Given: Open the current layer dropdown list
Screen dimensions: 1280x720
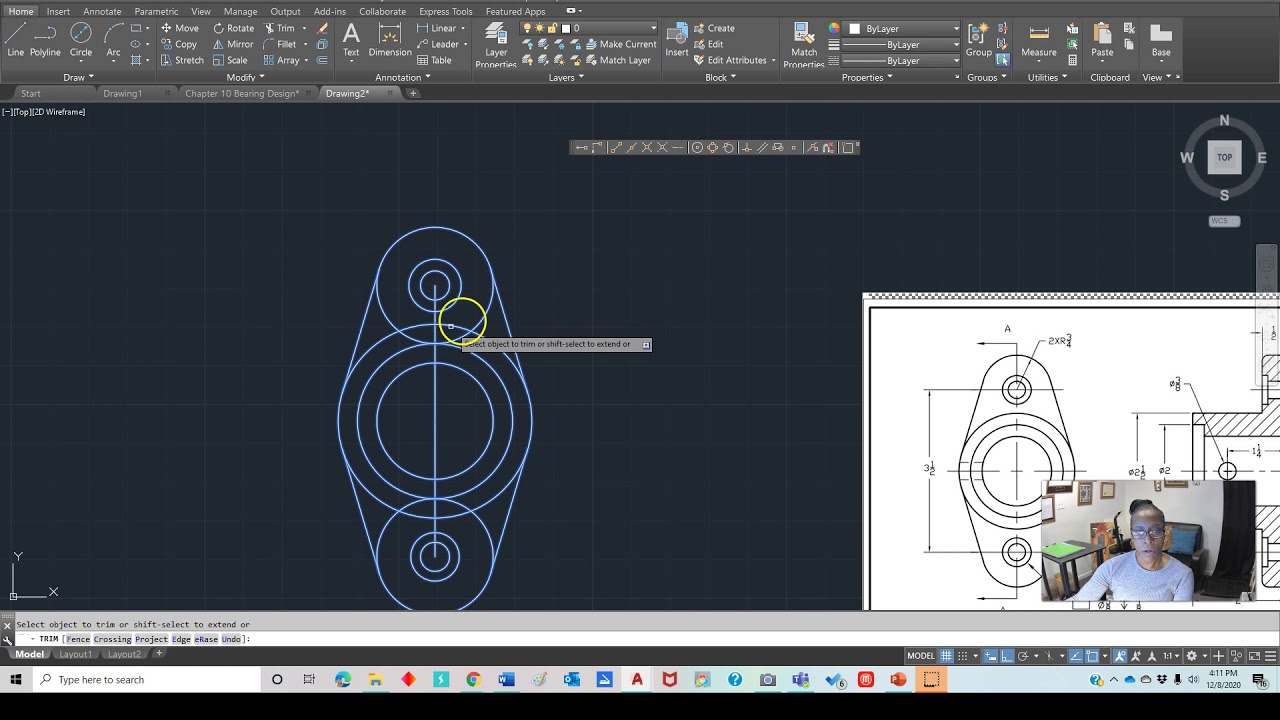Looking at the screenshot, I should click(654, 28).
